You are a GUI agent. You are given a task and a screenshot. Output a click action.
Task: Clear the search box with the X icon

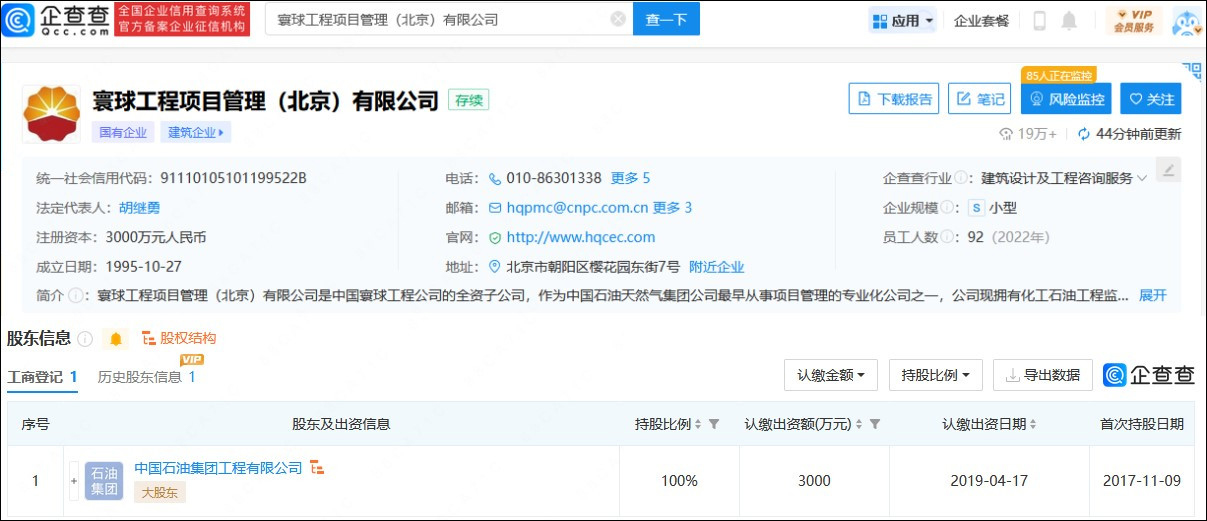618,19
